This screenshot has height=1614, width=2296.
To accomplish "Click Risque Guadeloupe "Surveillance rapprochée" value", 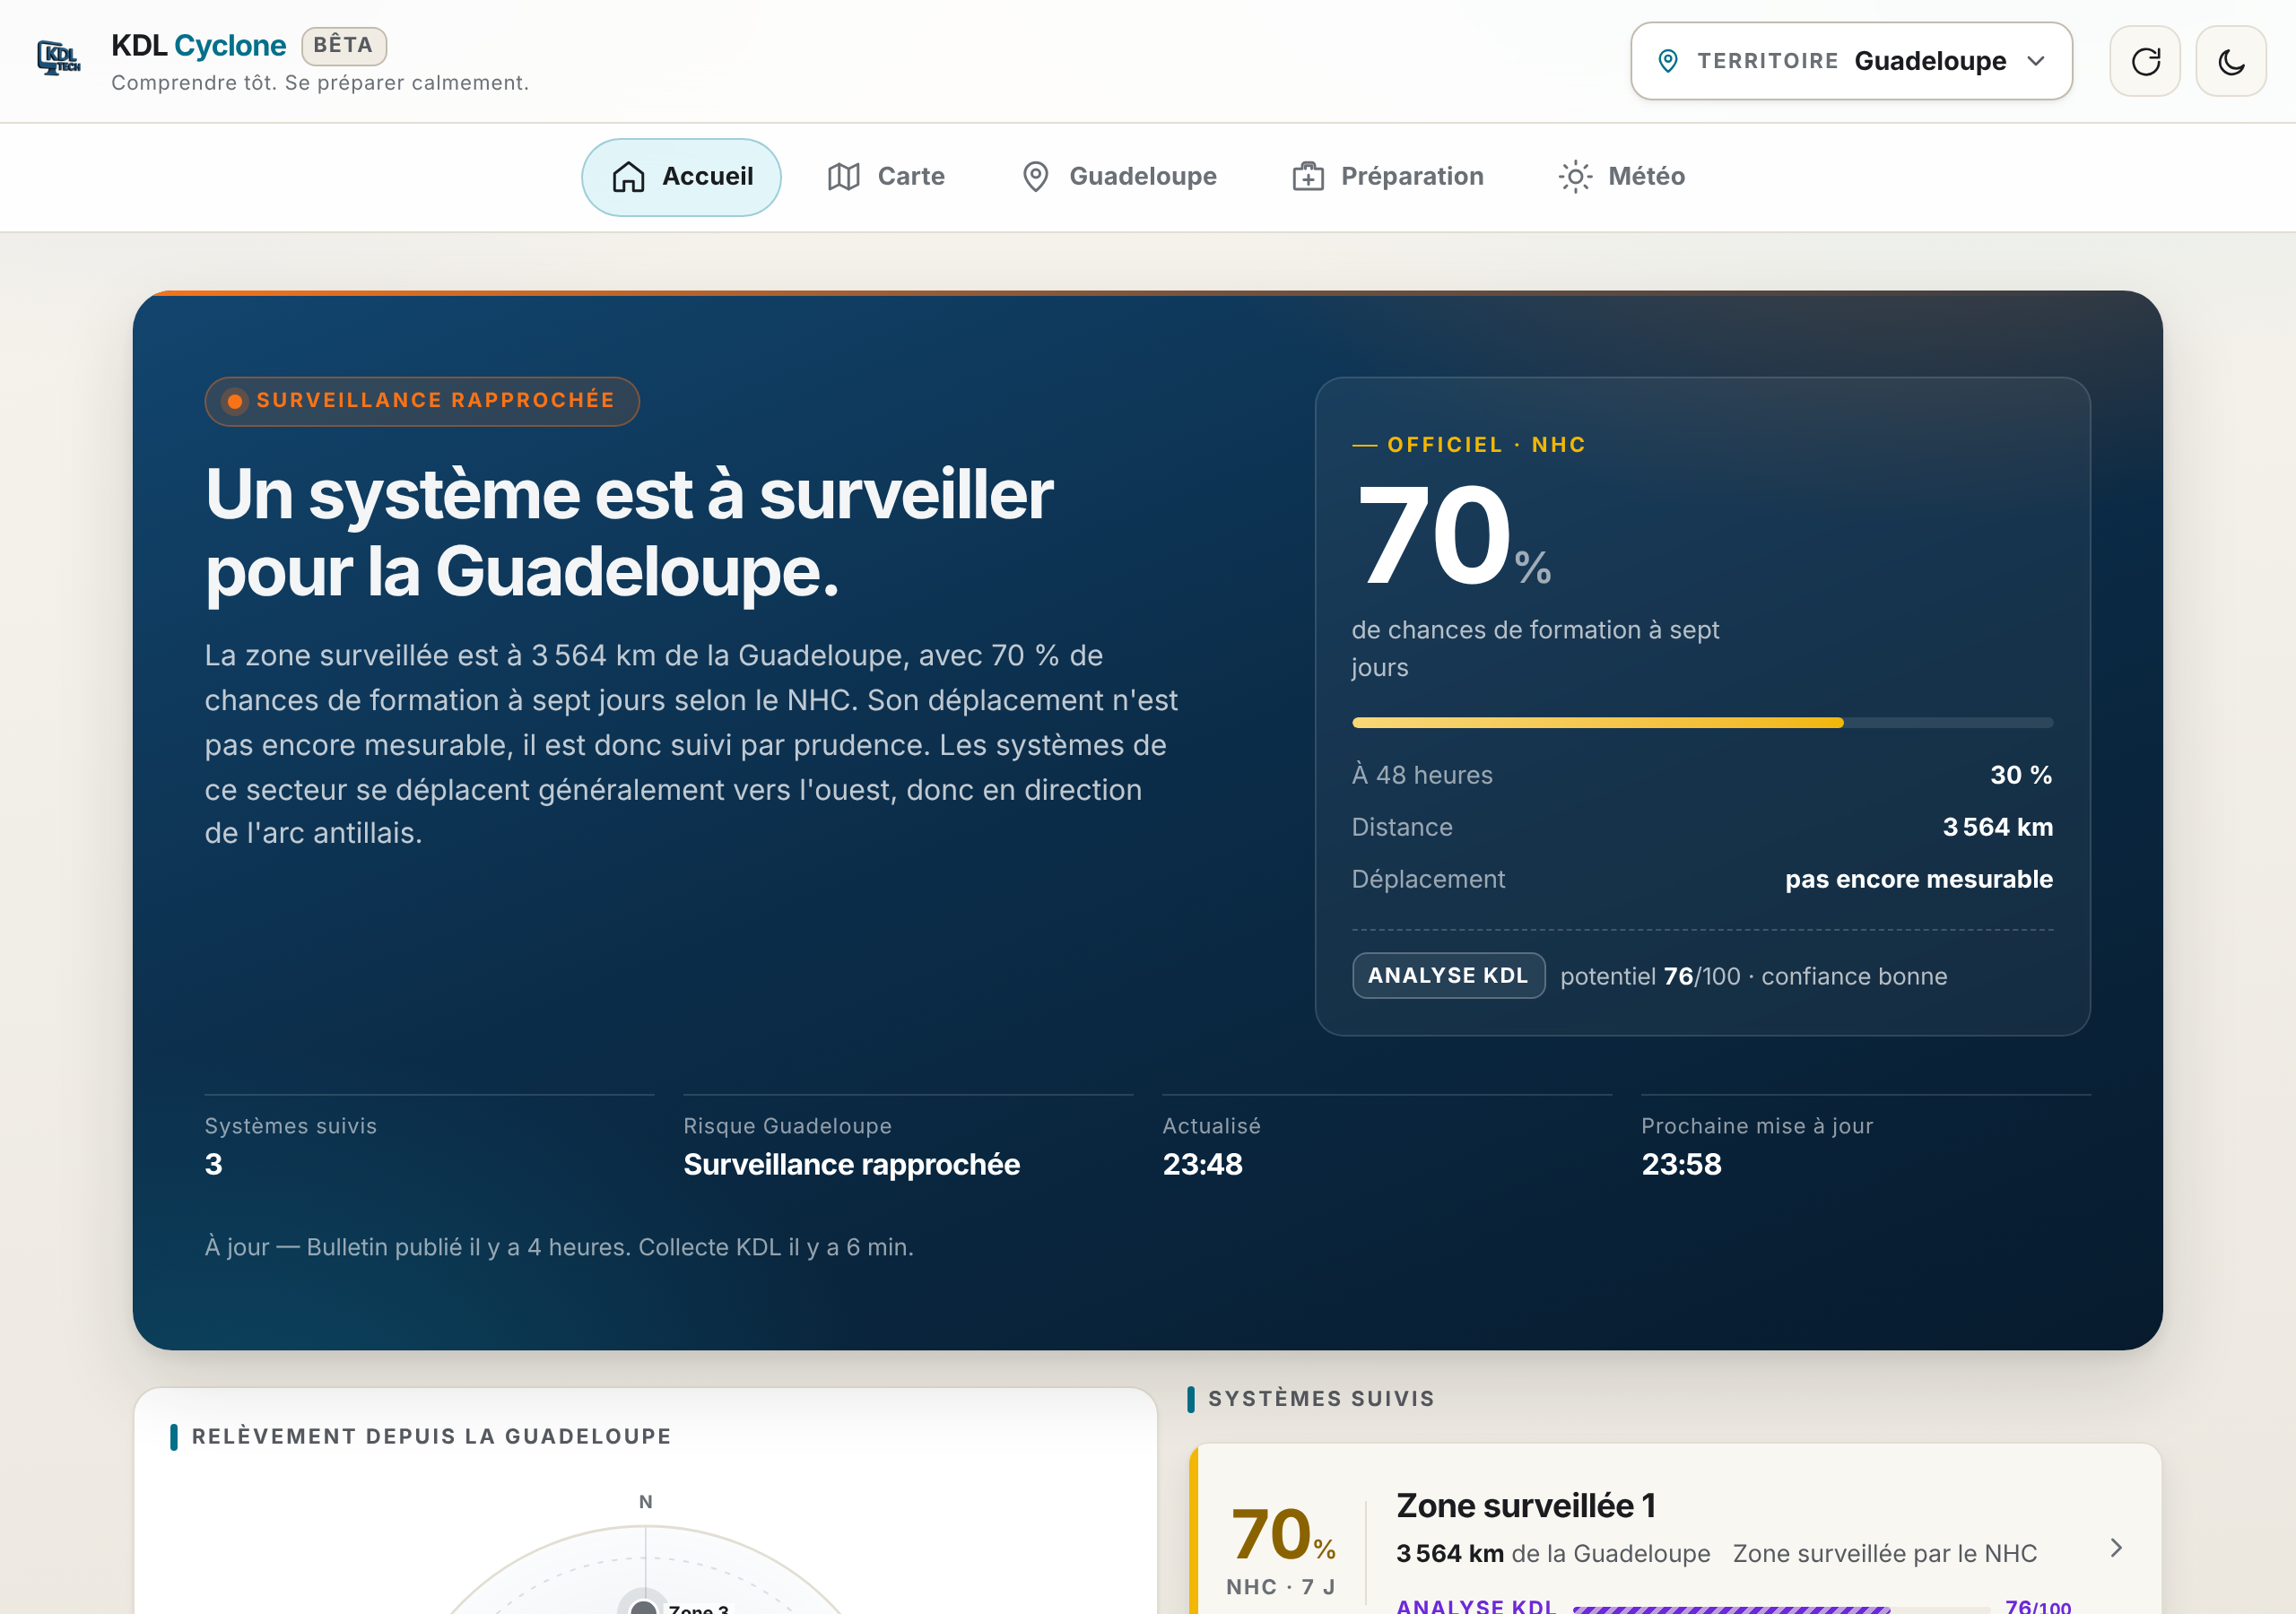I will coord(851,1165).
